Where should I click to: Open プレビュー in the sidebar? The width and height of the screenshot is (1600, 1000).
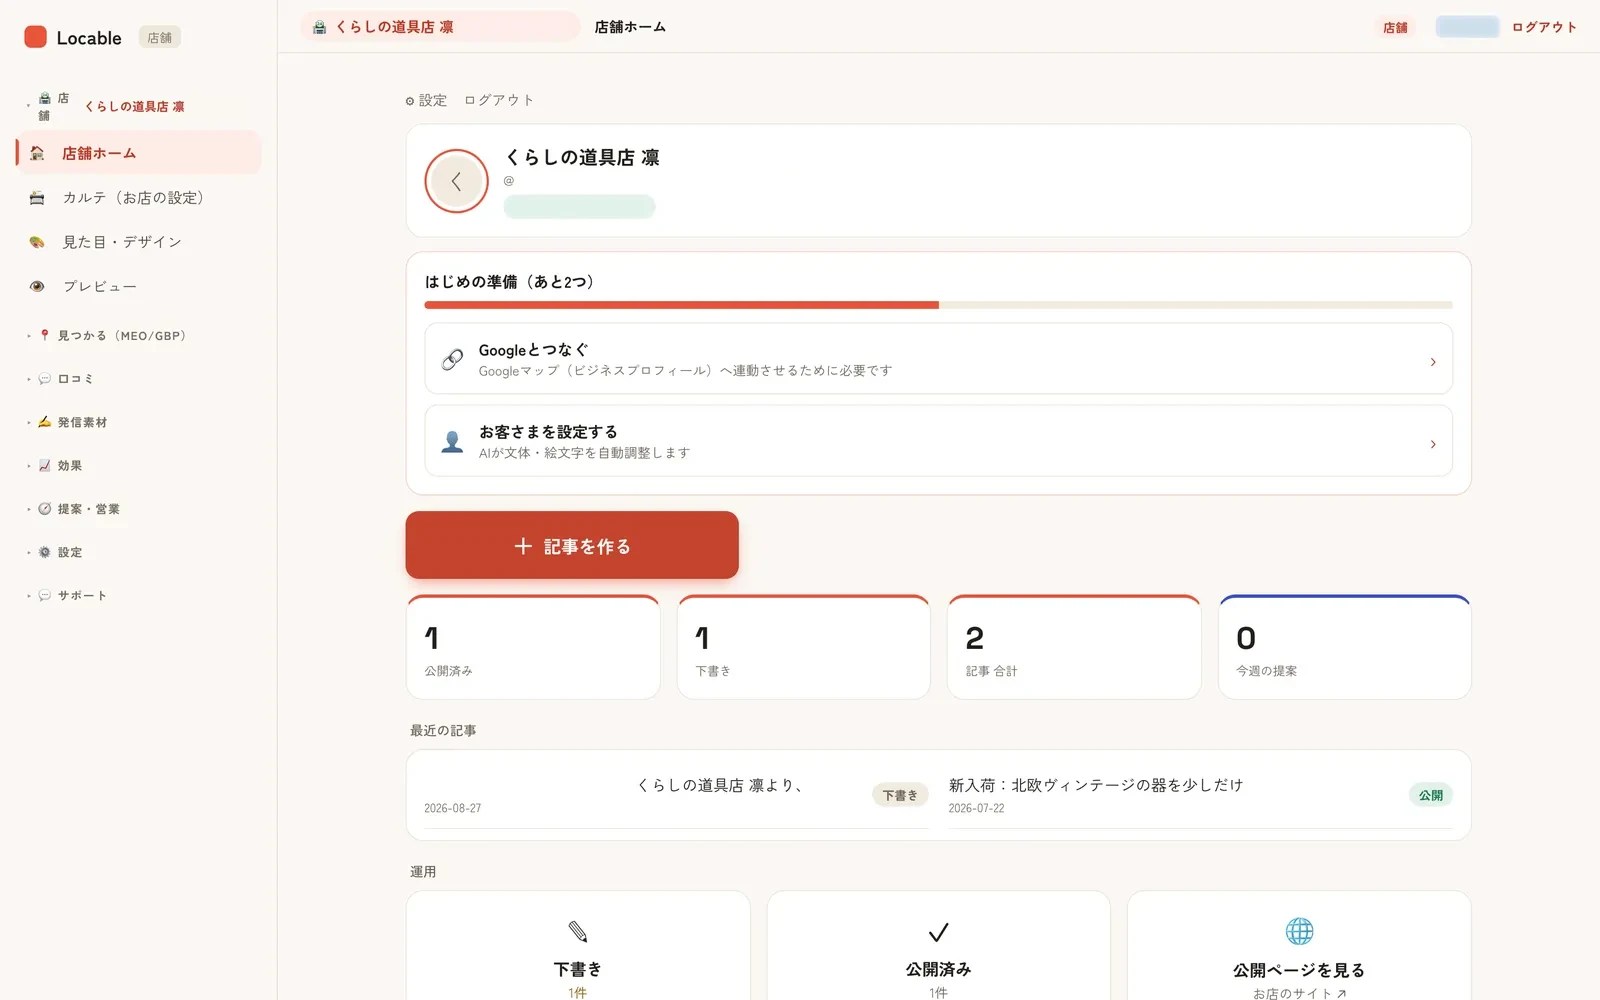tap(139, 286)
